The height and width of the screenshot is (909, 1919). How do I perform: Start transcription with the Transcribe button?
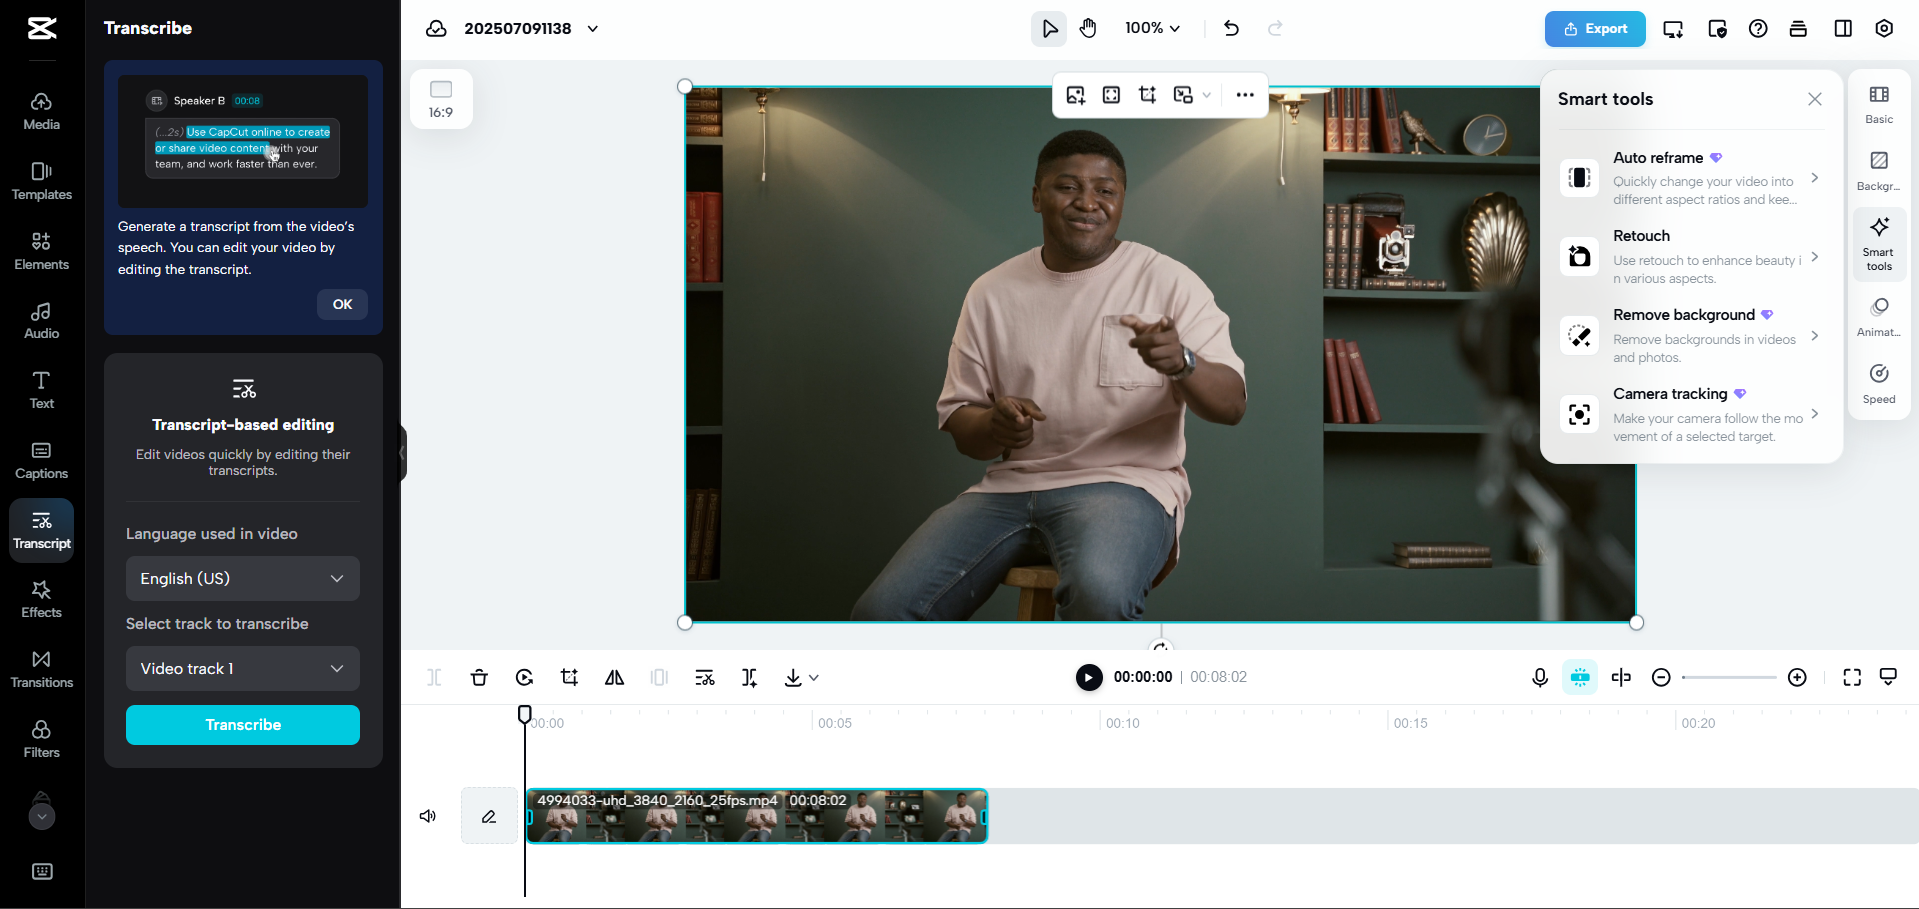(242, 725)
